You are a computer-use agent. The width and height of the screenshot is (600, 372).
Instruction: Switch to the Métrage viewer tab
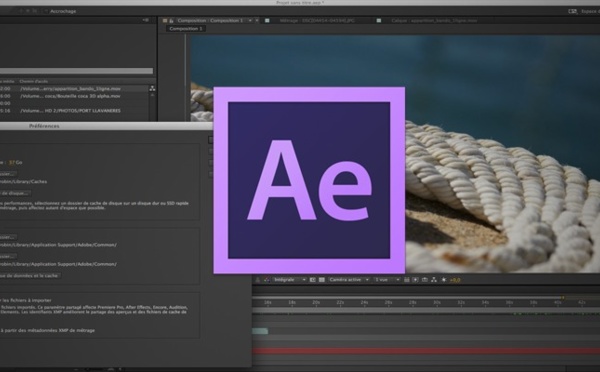(x=317, y=21)
